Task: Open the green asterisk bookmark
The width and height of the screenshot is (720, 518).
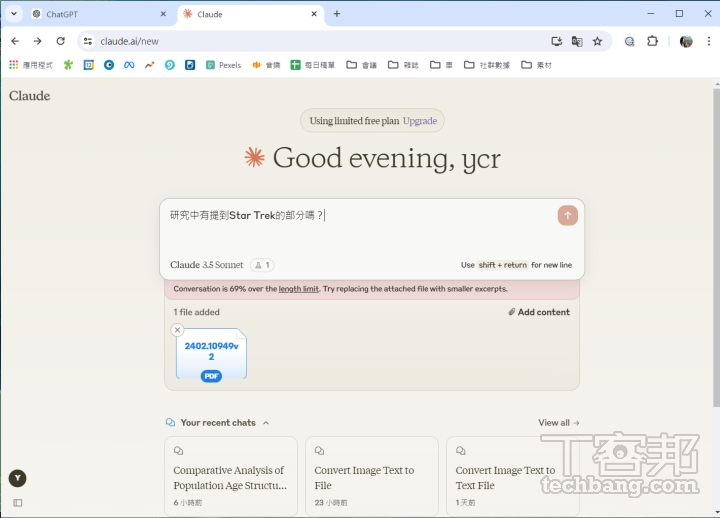Action: pyautogui.click(x=68, y=65)
